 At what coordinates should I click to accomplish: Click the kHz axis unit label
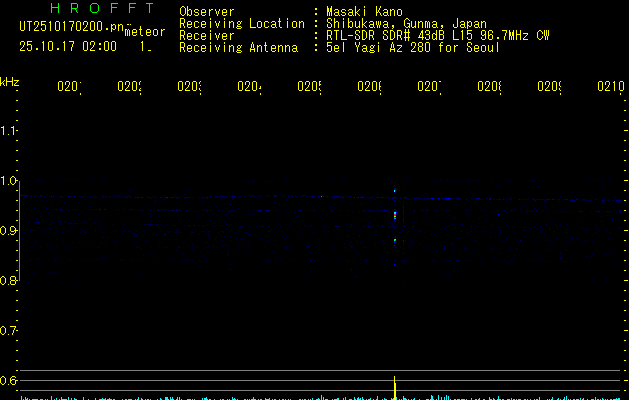coord(10,81)
